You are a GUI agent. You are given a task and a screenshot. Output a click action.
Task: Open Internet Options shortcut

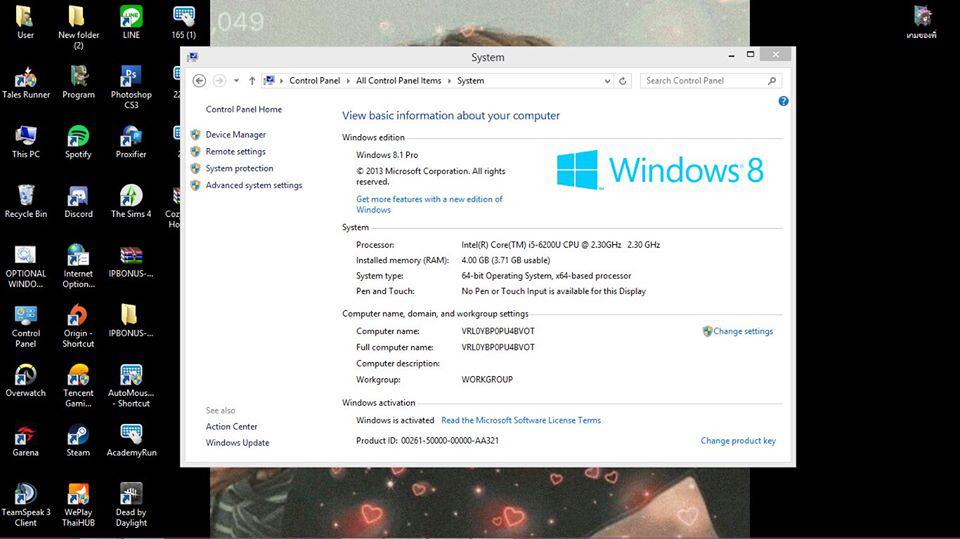tap(78, 266)
